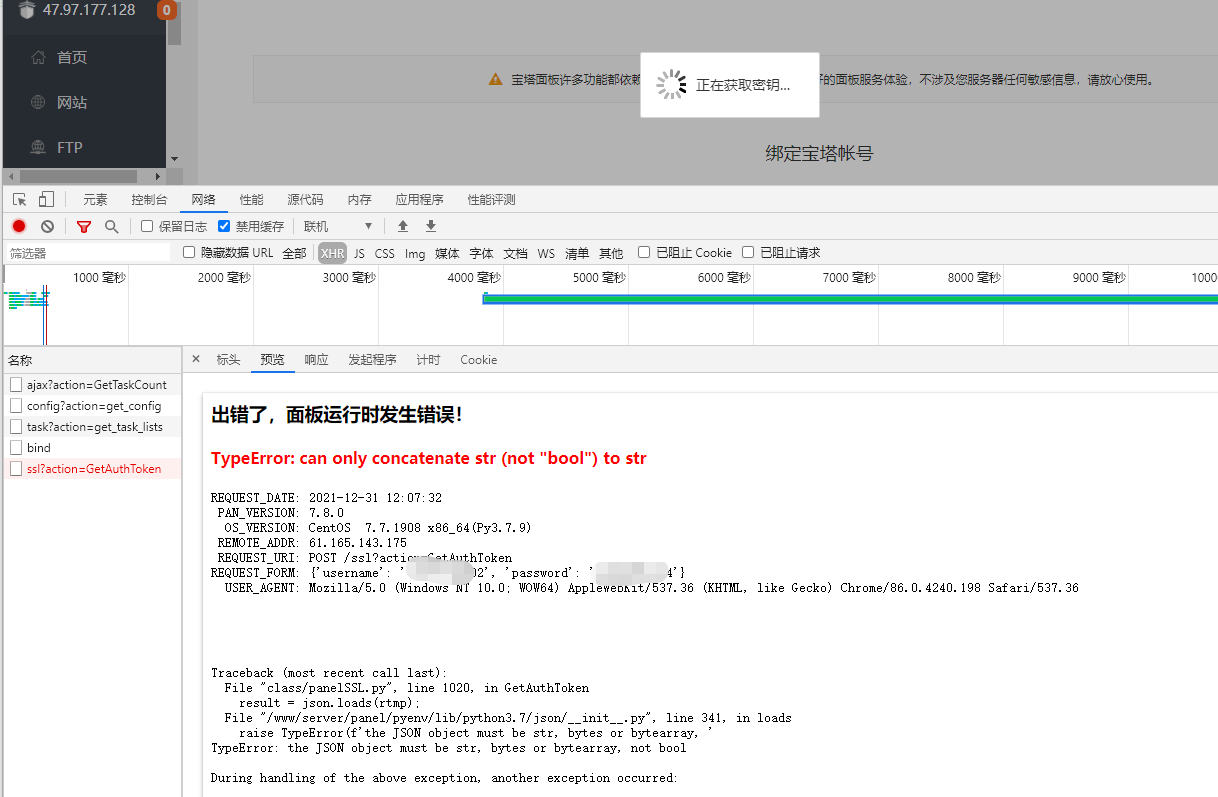Open the 内存 tab
Image resolution: width=1218 pixels, height=797 pixels.
(x=359, y=200)
